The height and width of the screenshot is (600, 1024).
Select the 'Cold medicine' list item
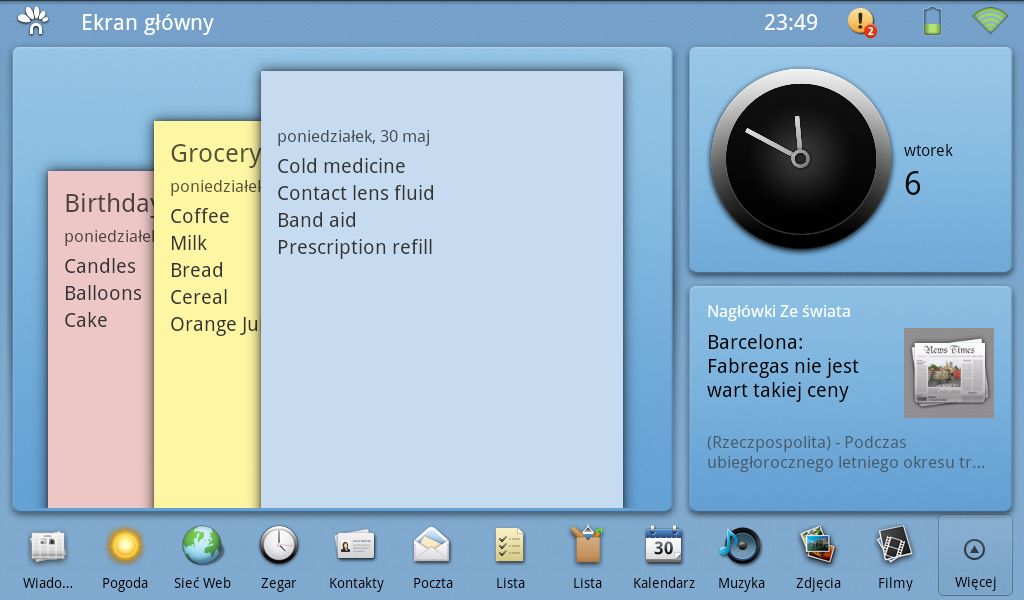(x=342, y=166)
